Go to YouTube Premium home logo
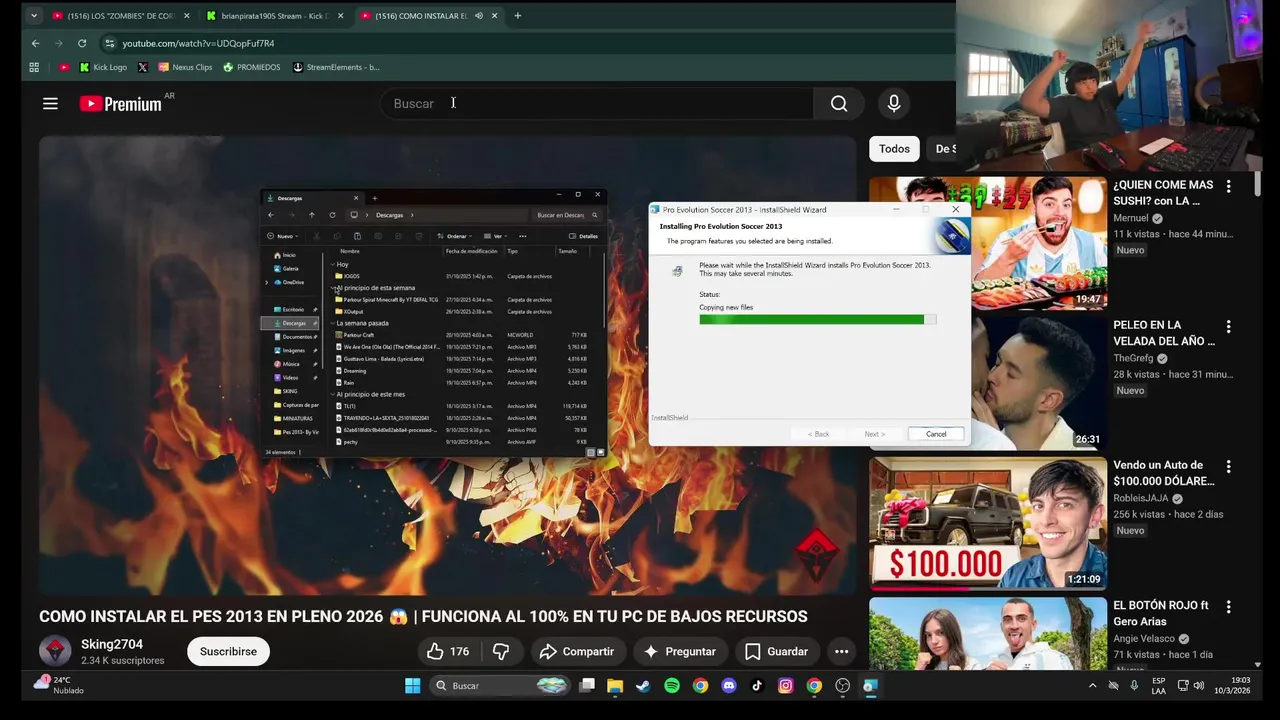1280x720 pixels. 121,104
